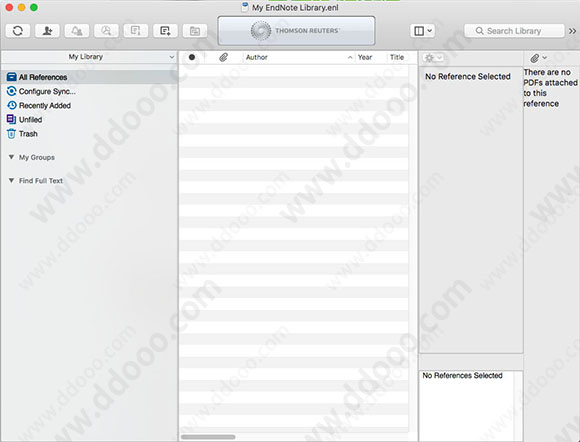Screen dimensions: 580x442
Task: Sort by attachment paperclip column
Action: point(223,57)
